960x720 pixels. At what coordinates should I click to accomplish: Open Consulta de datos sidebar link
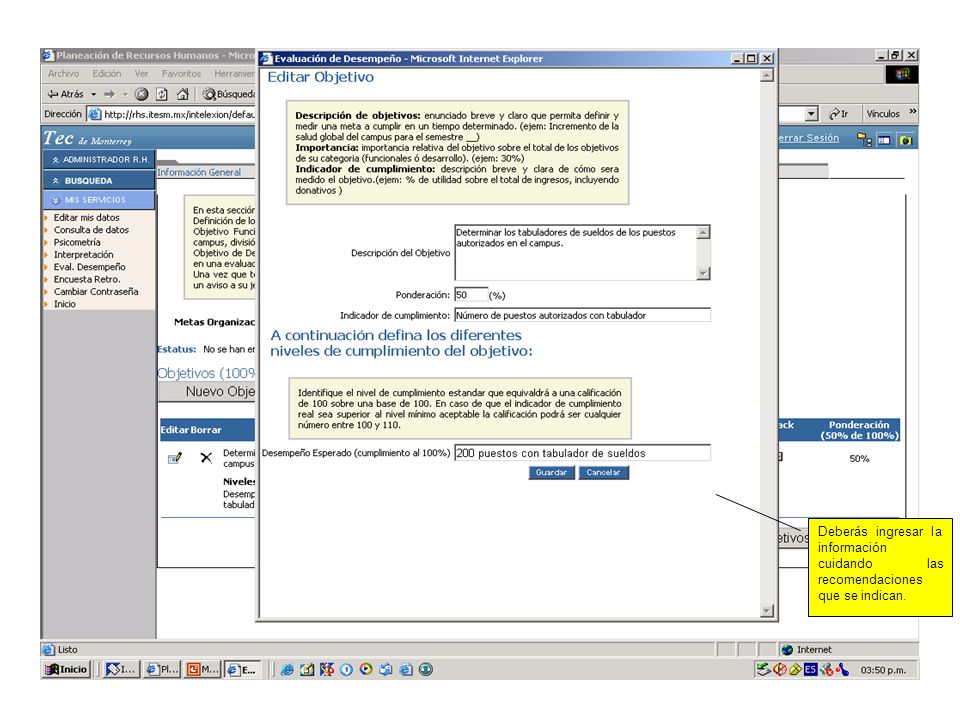(91, 230)
